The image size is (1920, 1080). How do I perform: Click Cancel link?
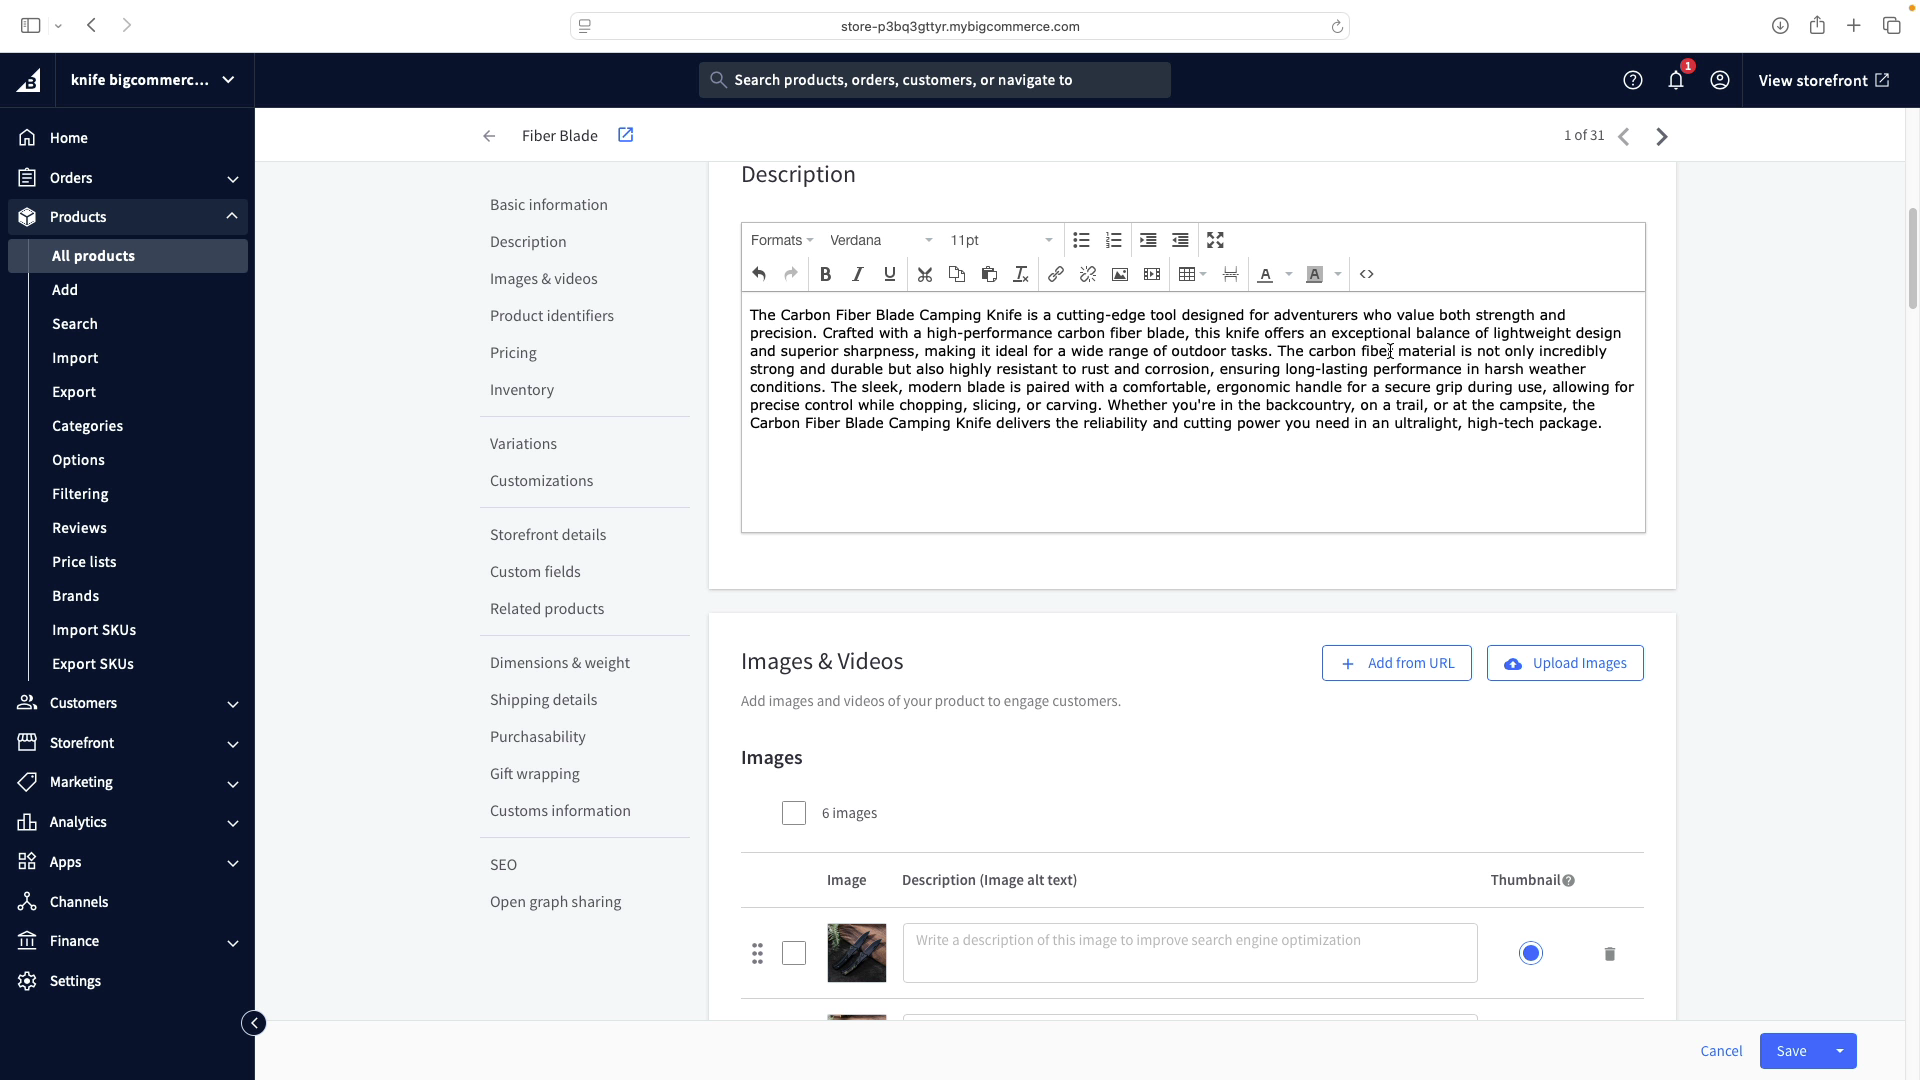click(x=1721, y=1051)
